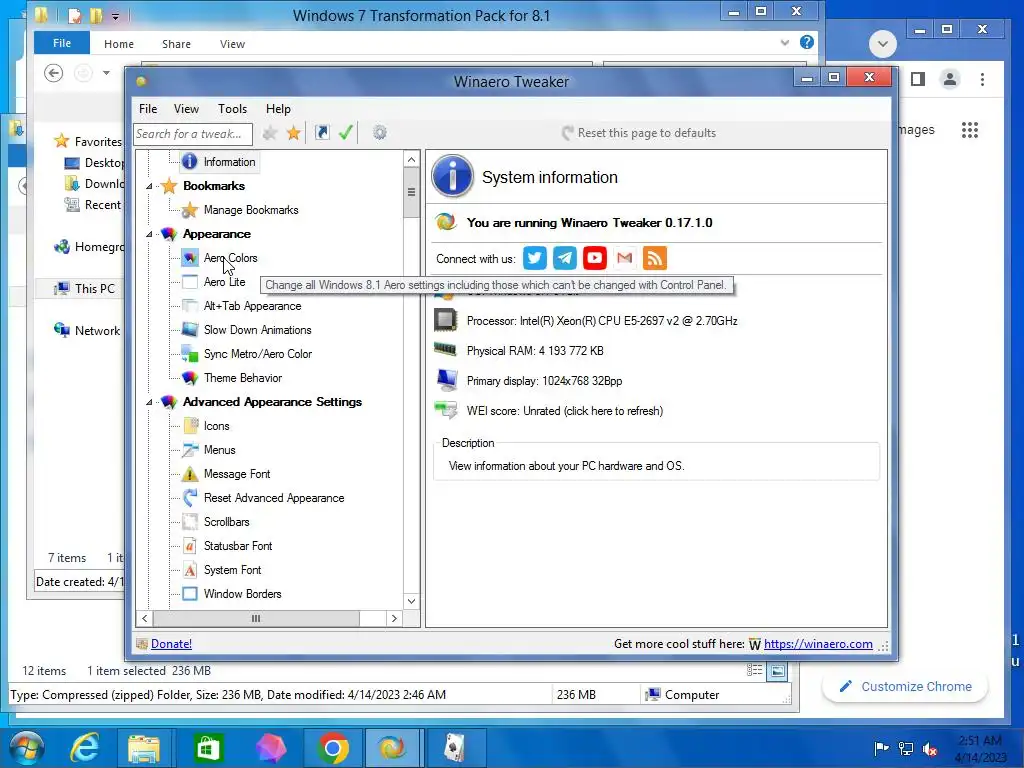Click Reset this page to defaults

[x=639, y=133]
